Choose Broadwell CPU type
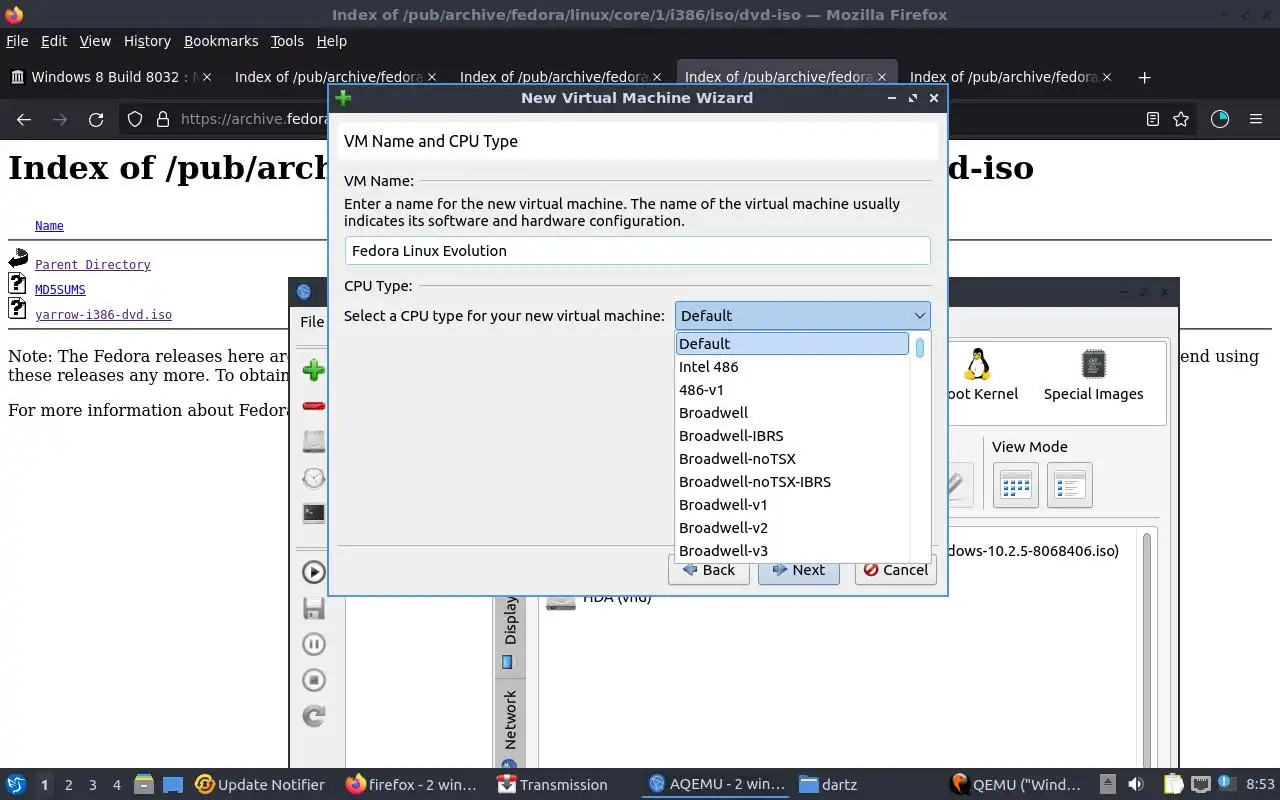This screenshot has width=1280, height=800. click(792, 413)
